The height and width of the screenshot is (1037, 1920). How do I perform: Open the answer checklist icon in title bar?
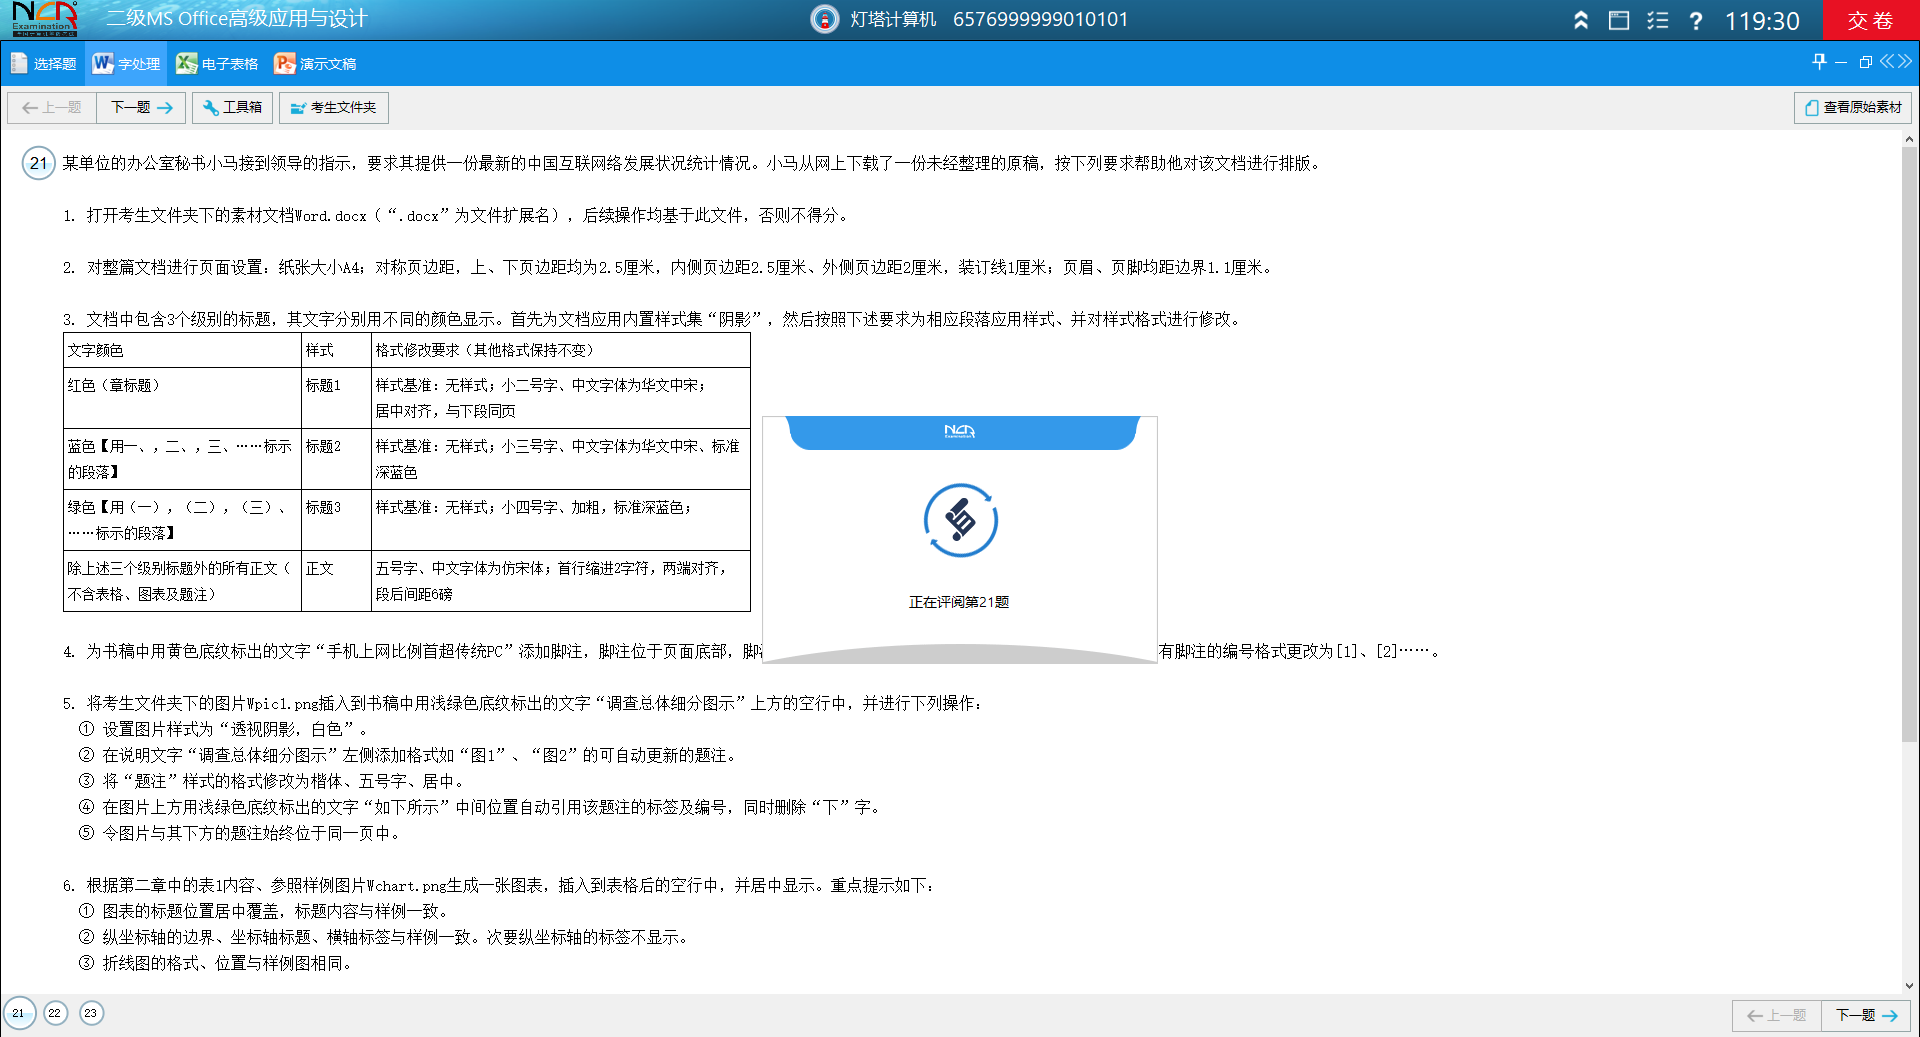tap(1658, 20)
